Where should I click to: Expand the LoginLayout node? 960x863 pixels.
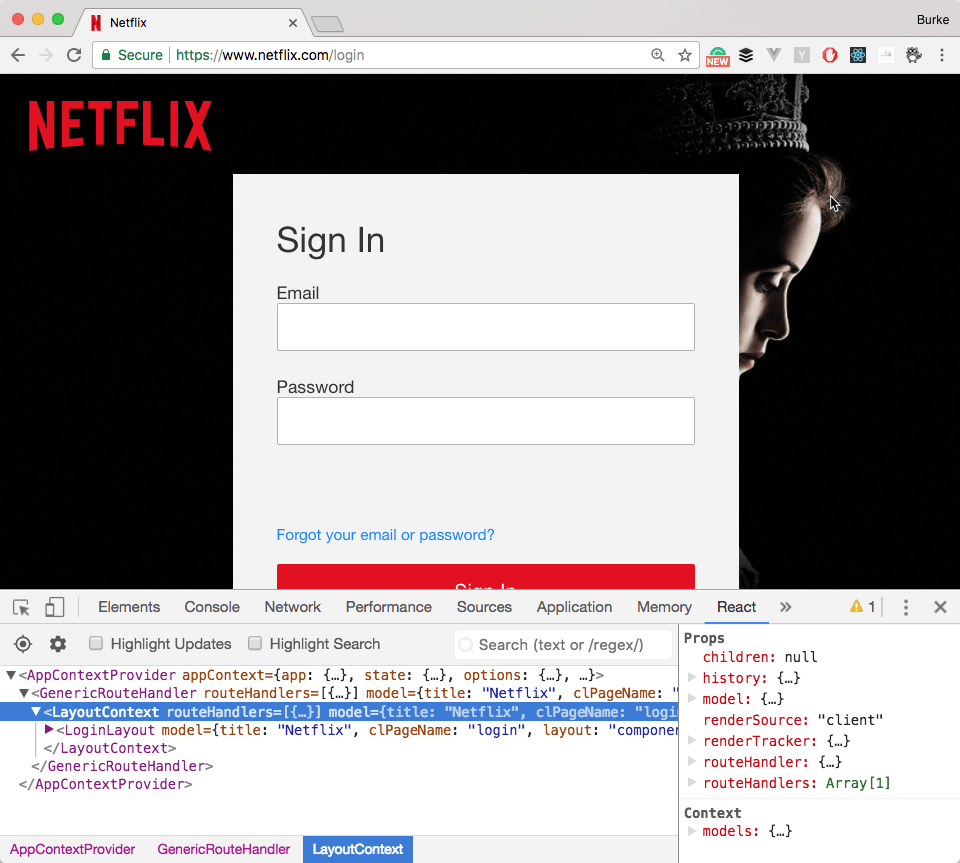coord(49,729)
